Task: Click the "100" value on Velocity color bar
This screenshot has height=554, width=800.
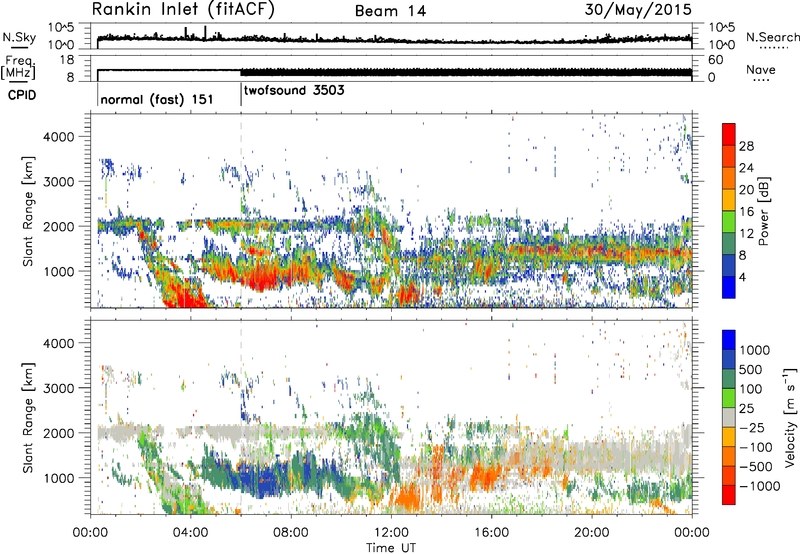Action: (x=751, y=389)
